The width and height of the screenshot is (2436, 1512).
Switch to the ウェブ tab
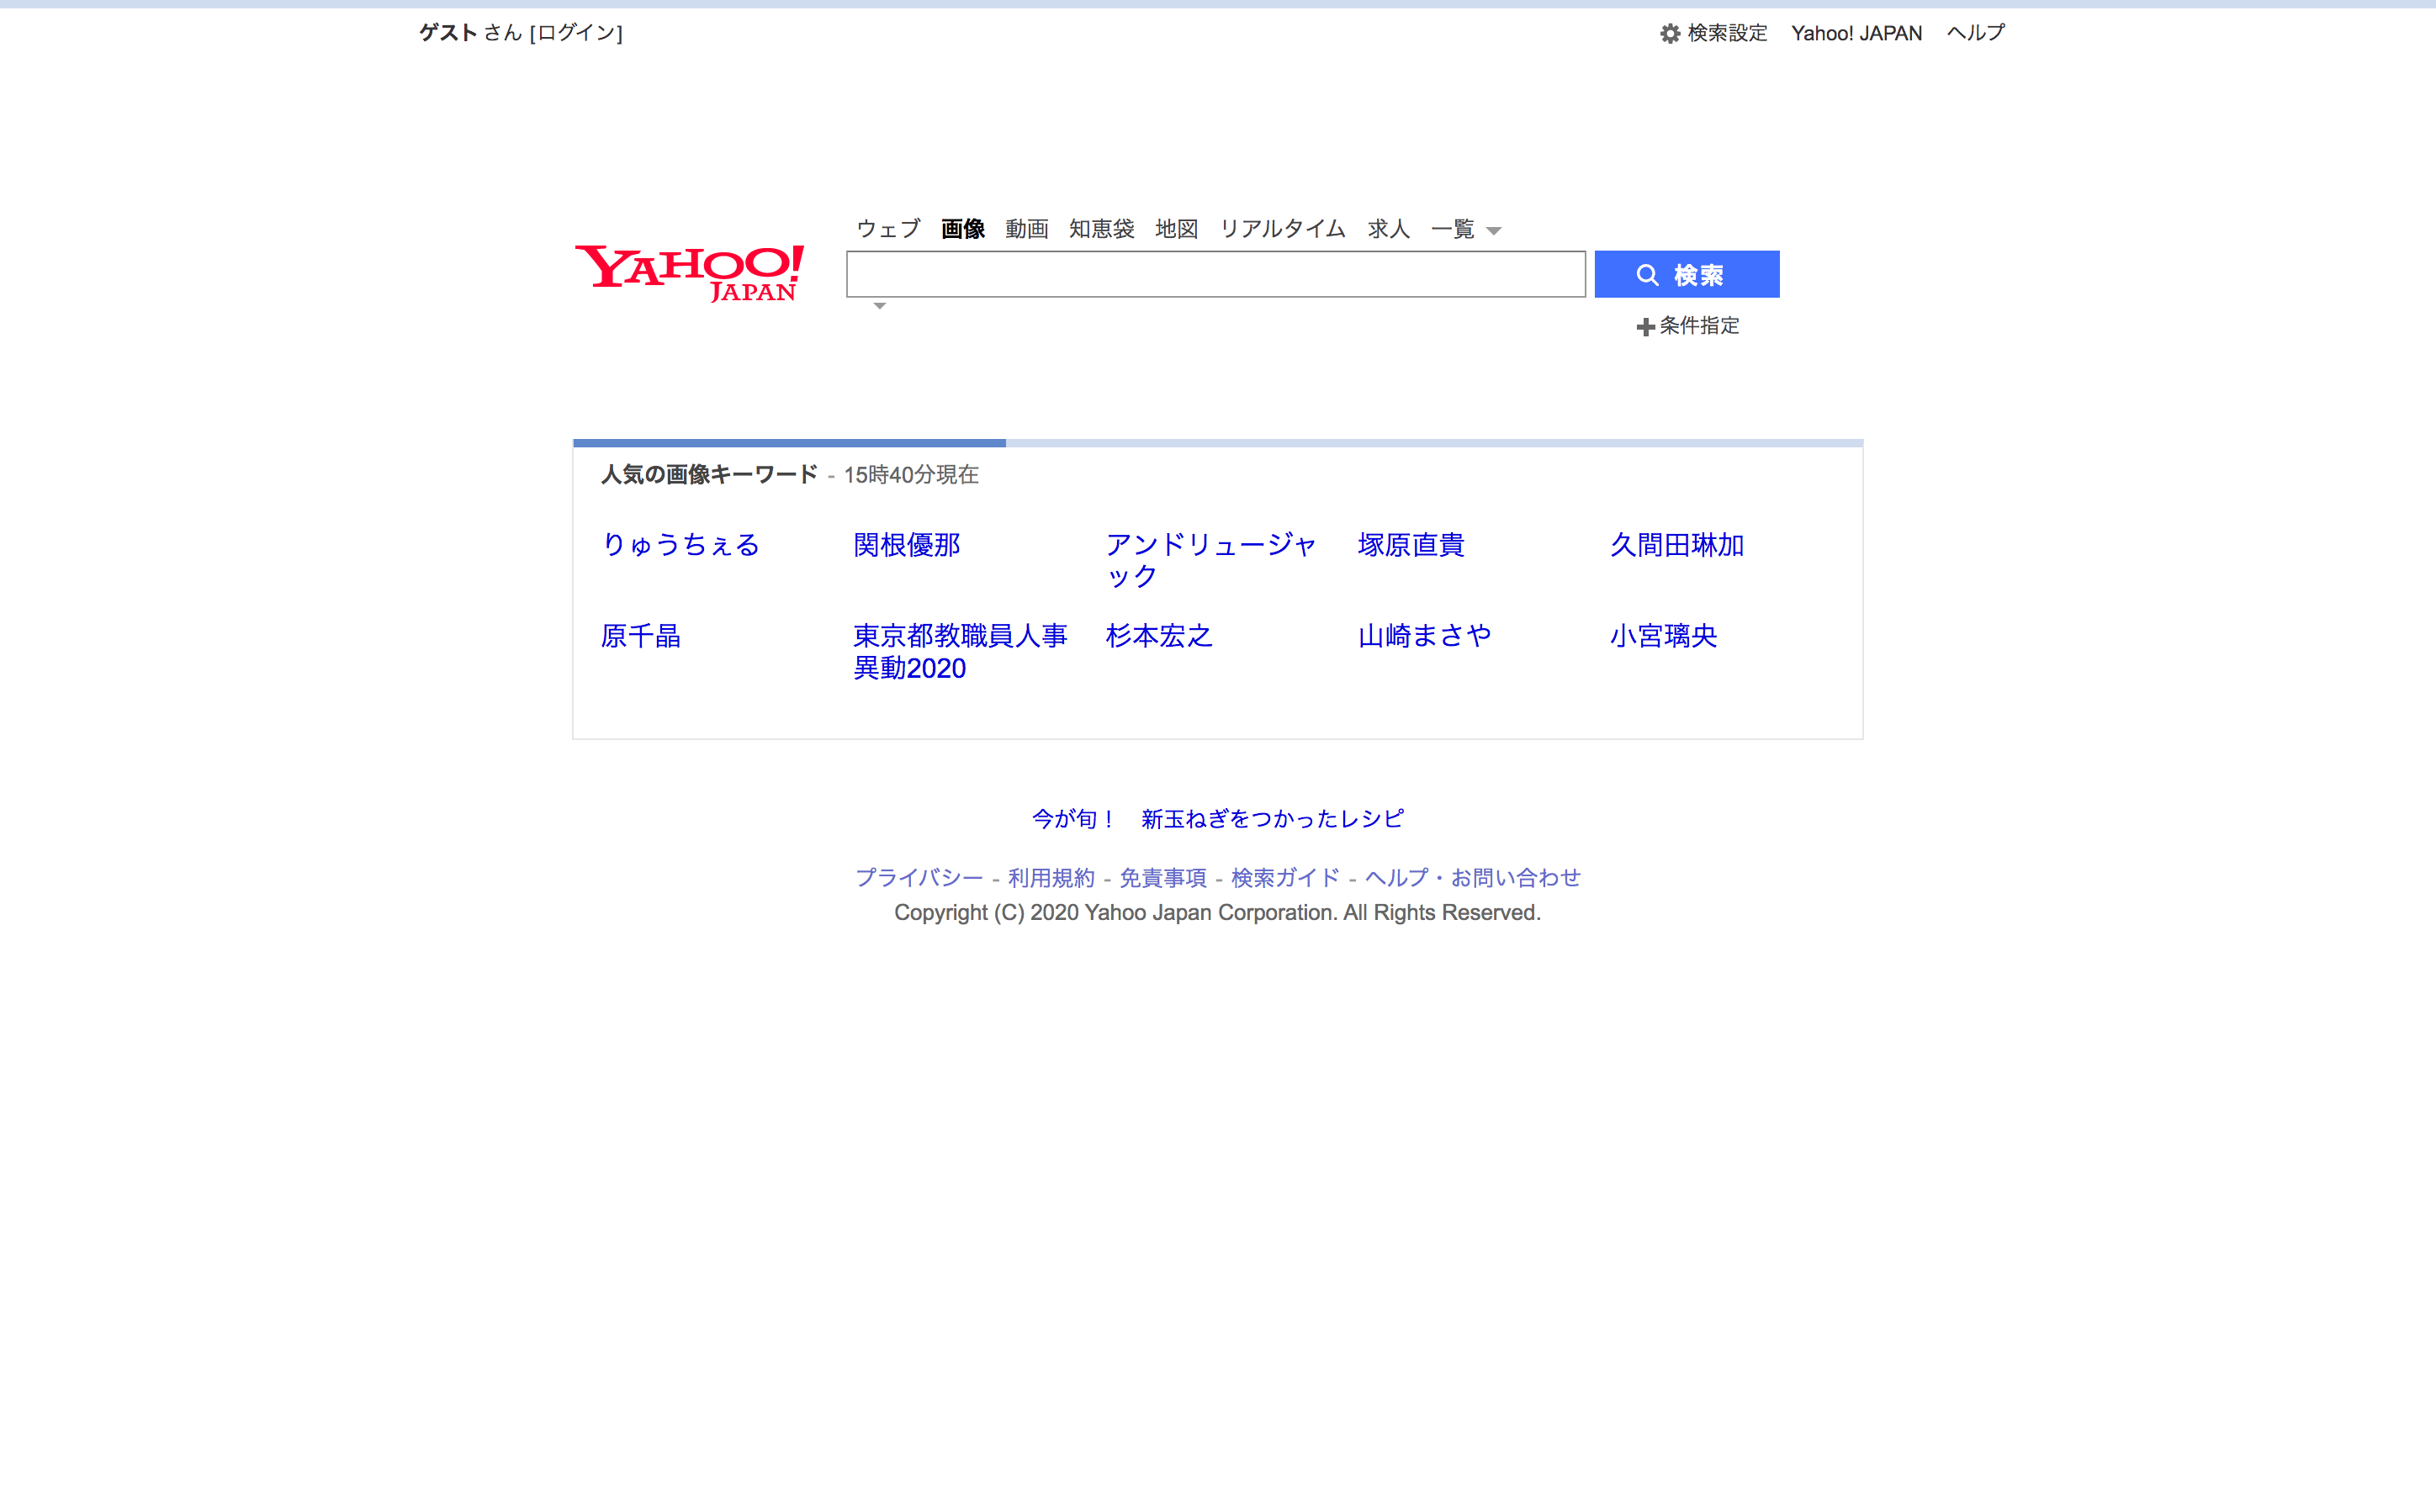888,229
